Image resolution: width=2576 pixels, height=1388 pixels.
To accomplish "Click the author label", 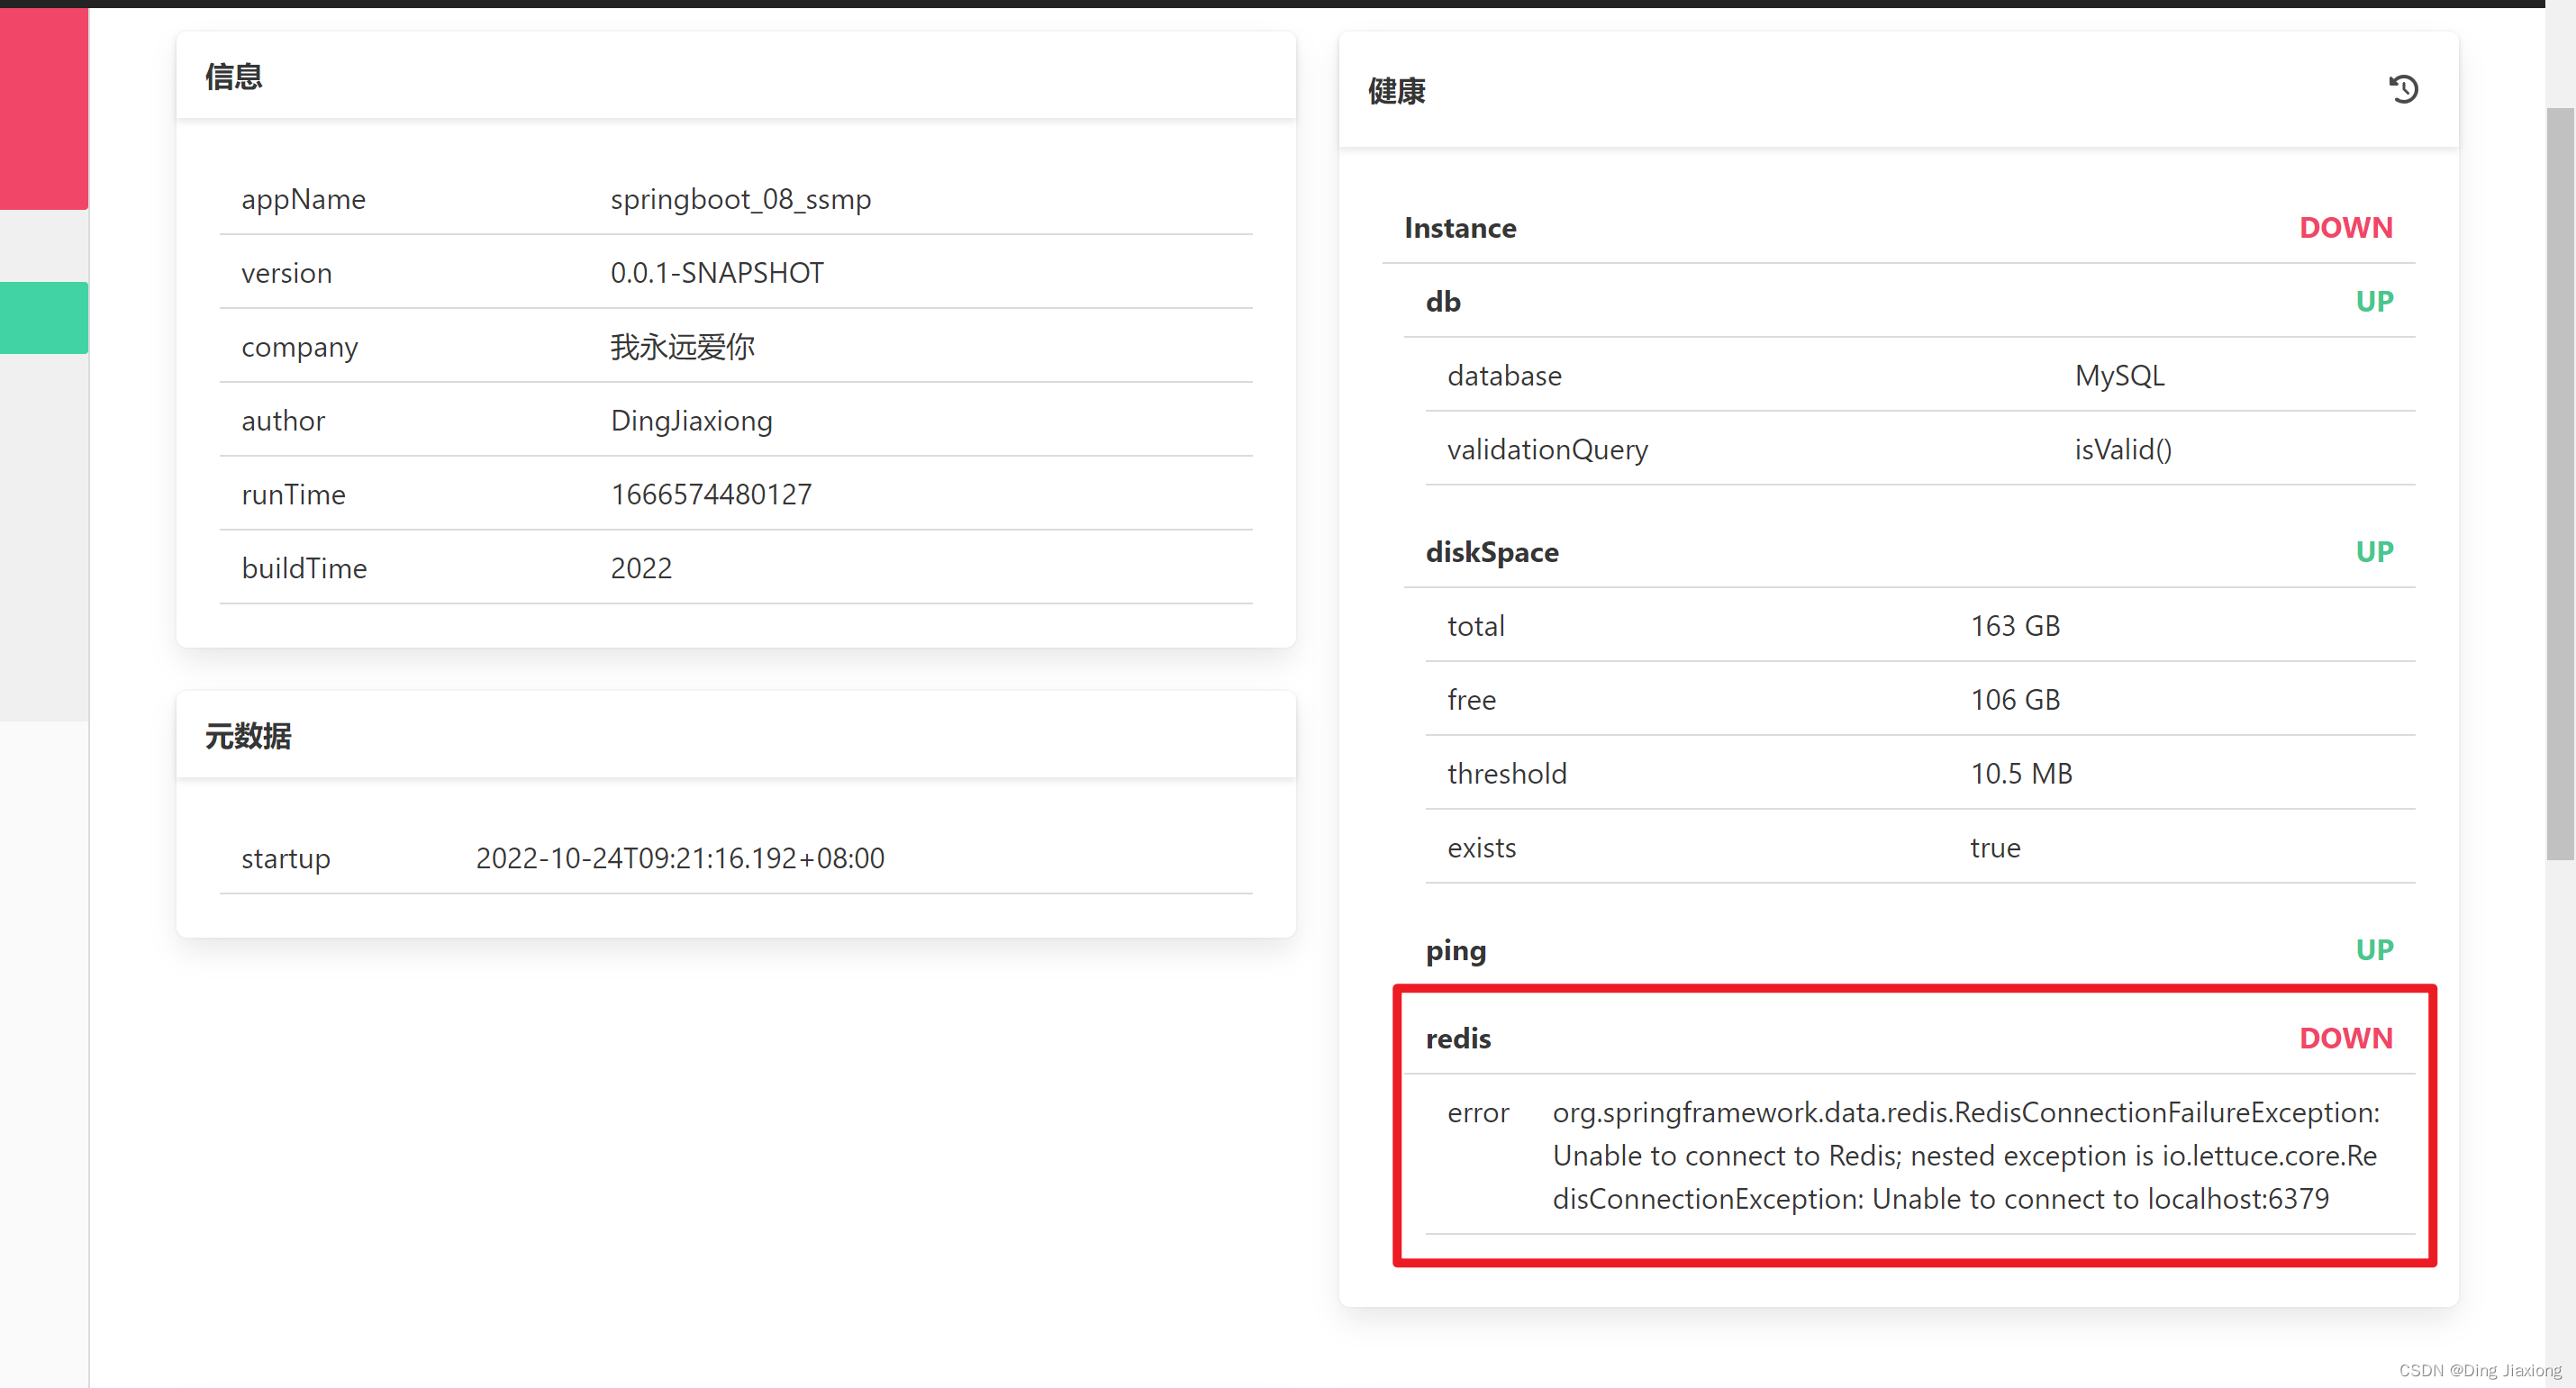I will pyautogui.click(x=283, y=421).
